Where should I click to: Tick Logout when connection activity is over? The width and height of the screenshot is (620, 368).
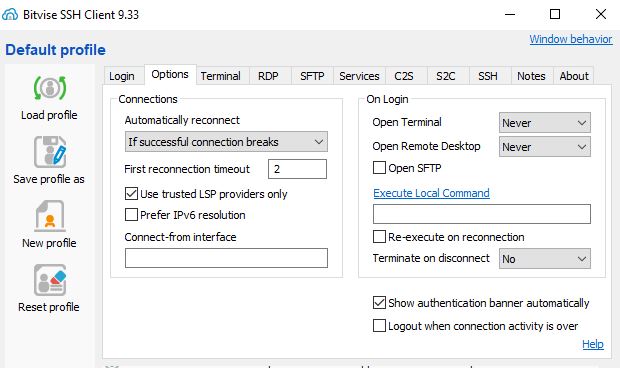tap(379, 326)
